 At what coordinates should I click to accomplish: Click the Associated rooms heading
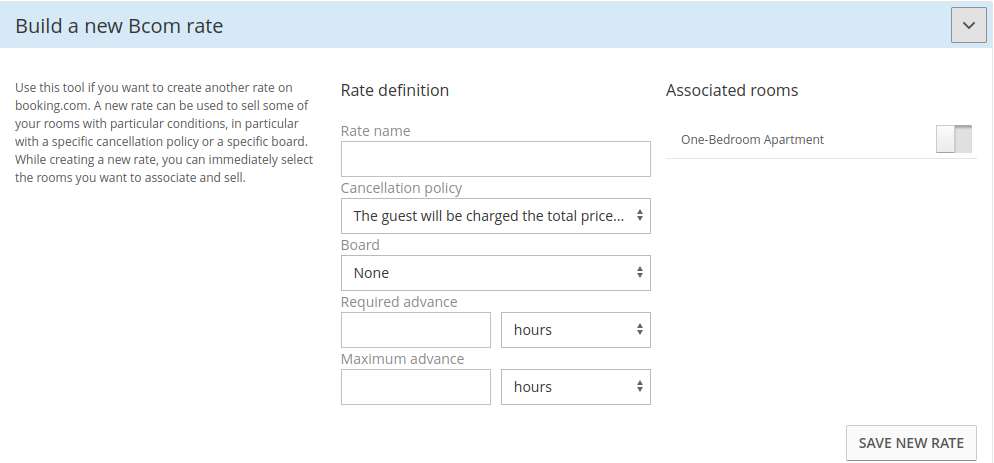click(732, 90)
